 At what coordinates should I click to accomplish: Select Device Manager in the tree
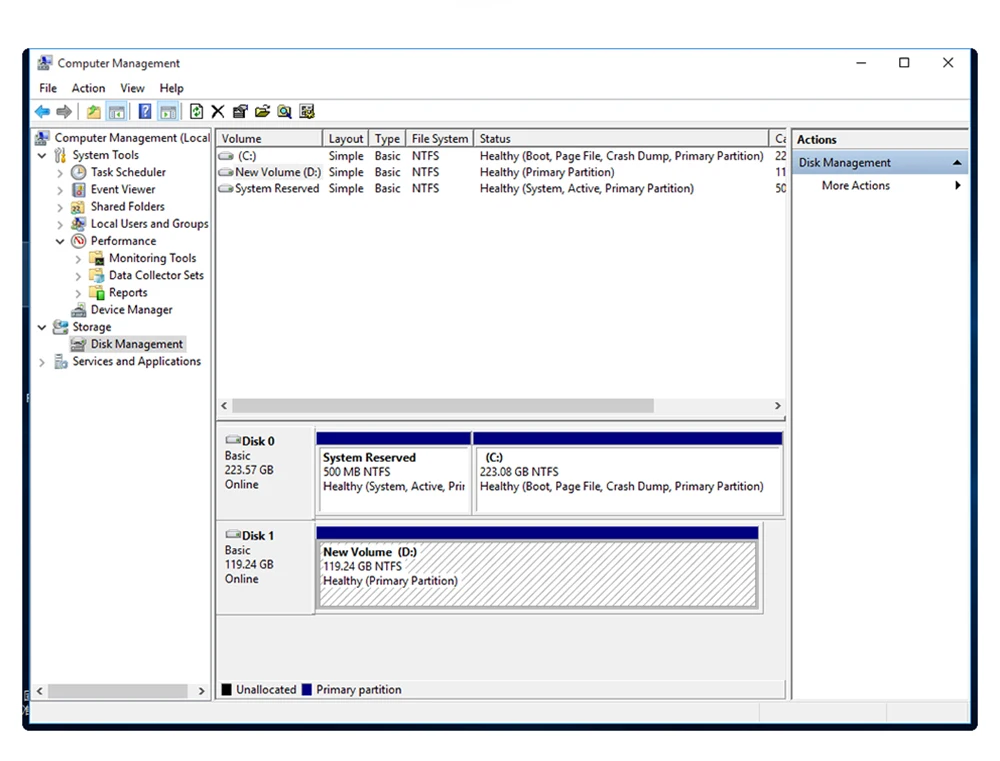pyautogui.click(x=131, y=310)
